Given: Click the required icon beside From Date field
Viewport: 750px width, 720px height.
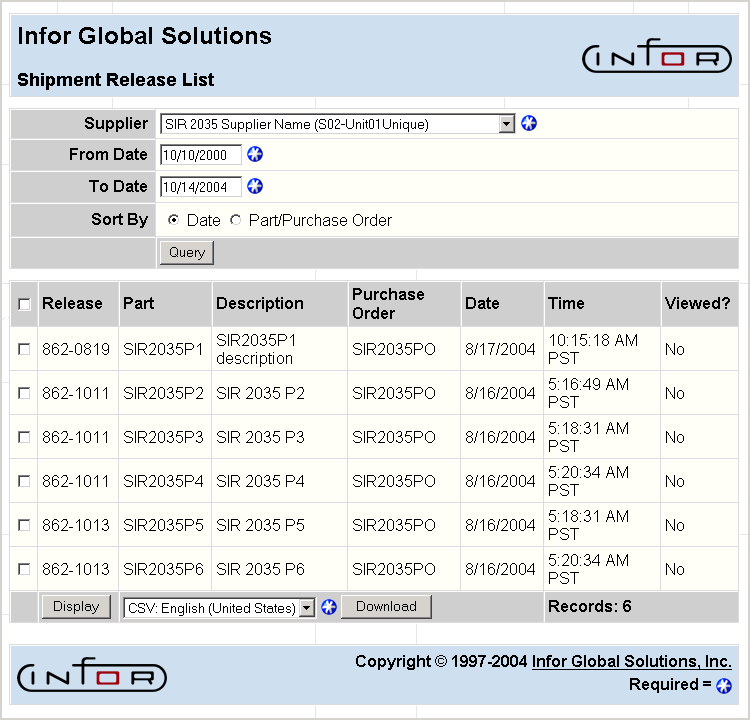Looking at the screenshot, I should (255, 154).
